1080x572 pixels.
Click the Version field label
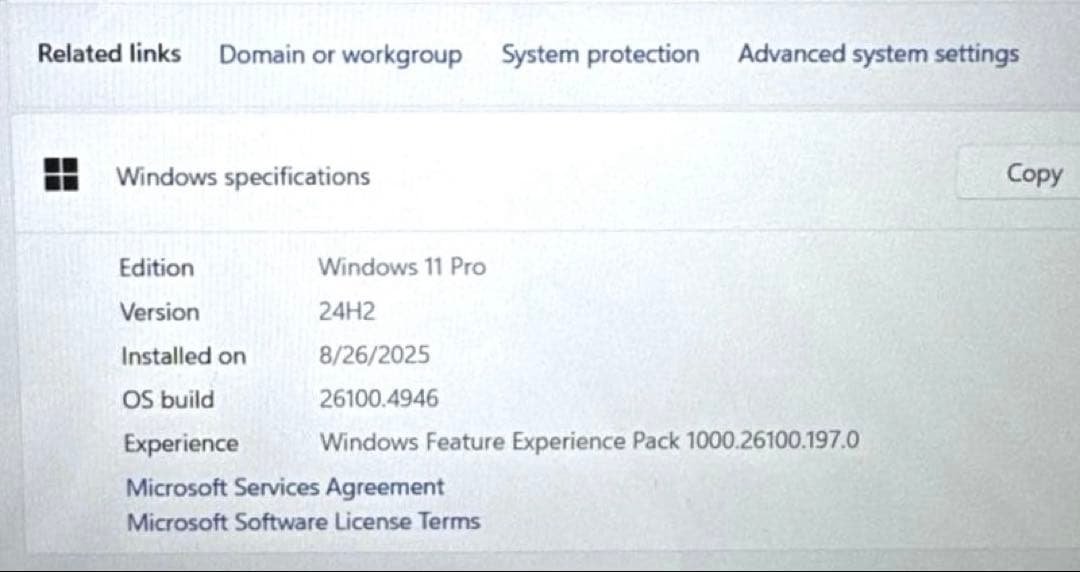[x=159, y=312]
